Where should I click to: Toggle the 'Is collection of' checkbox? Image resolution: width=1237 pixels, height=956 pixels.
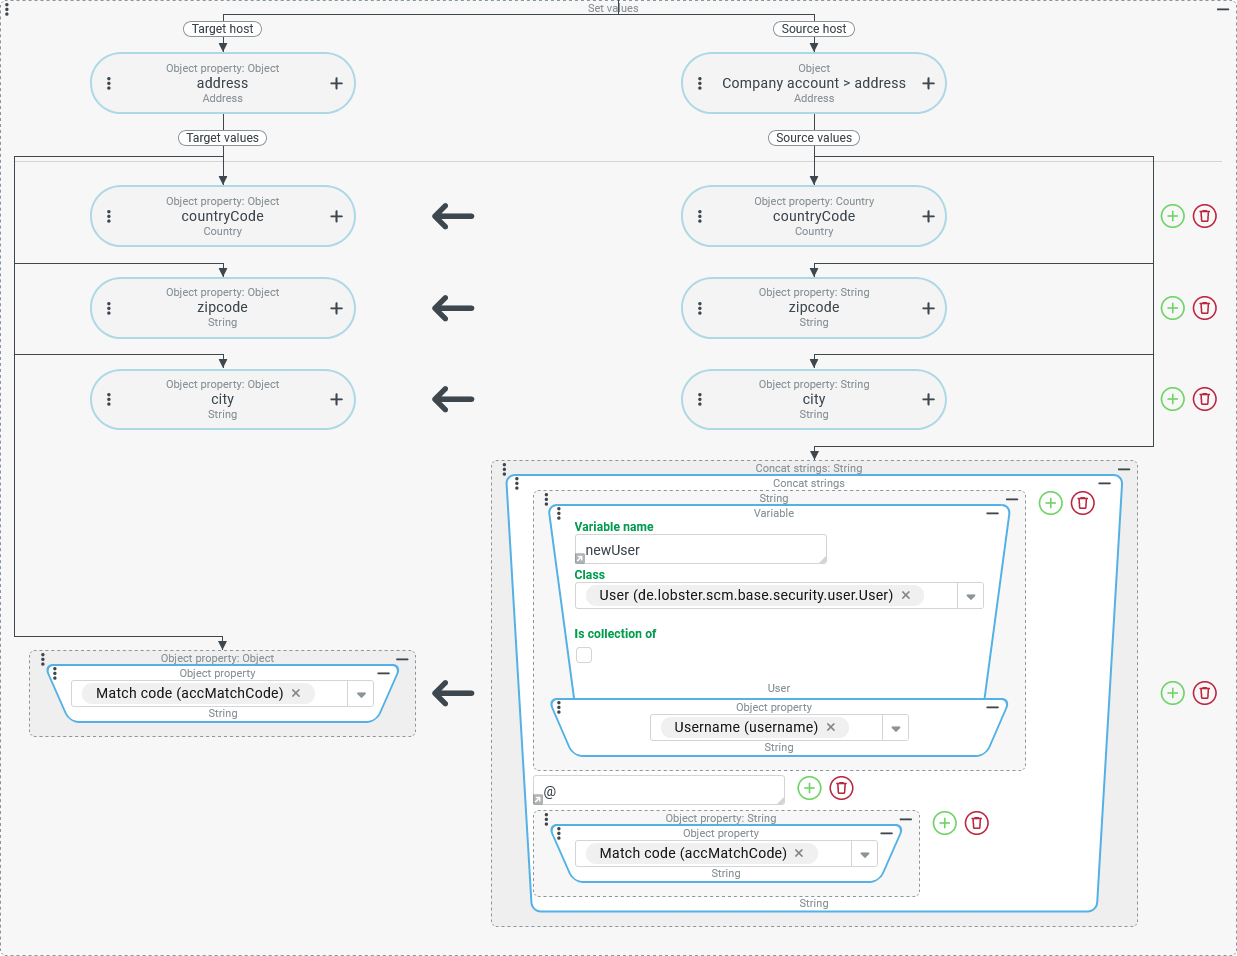point(584,655)
